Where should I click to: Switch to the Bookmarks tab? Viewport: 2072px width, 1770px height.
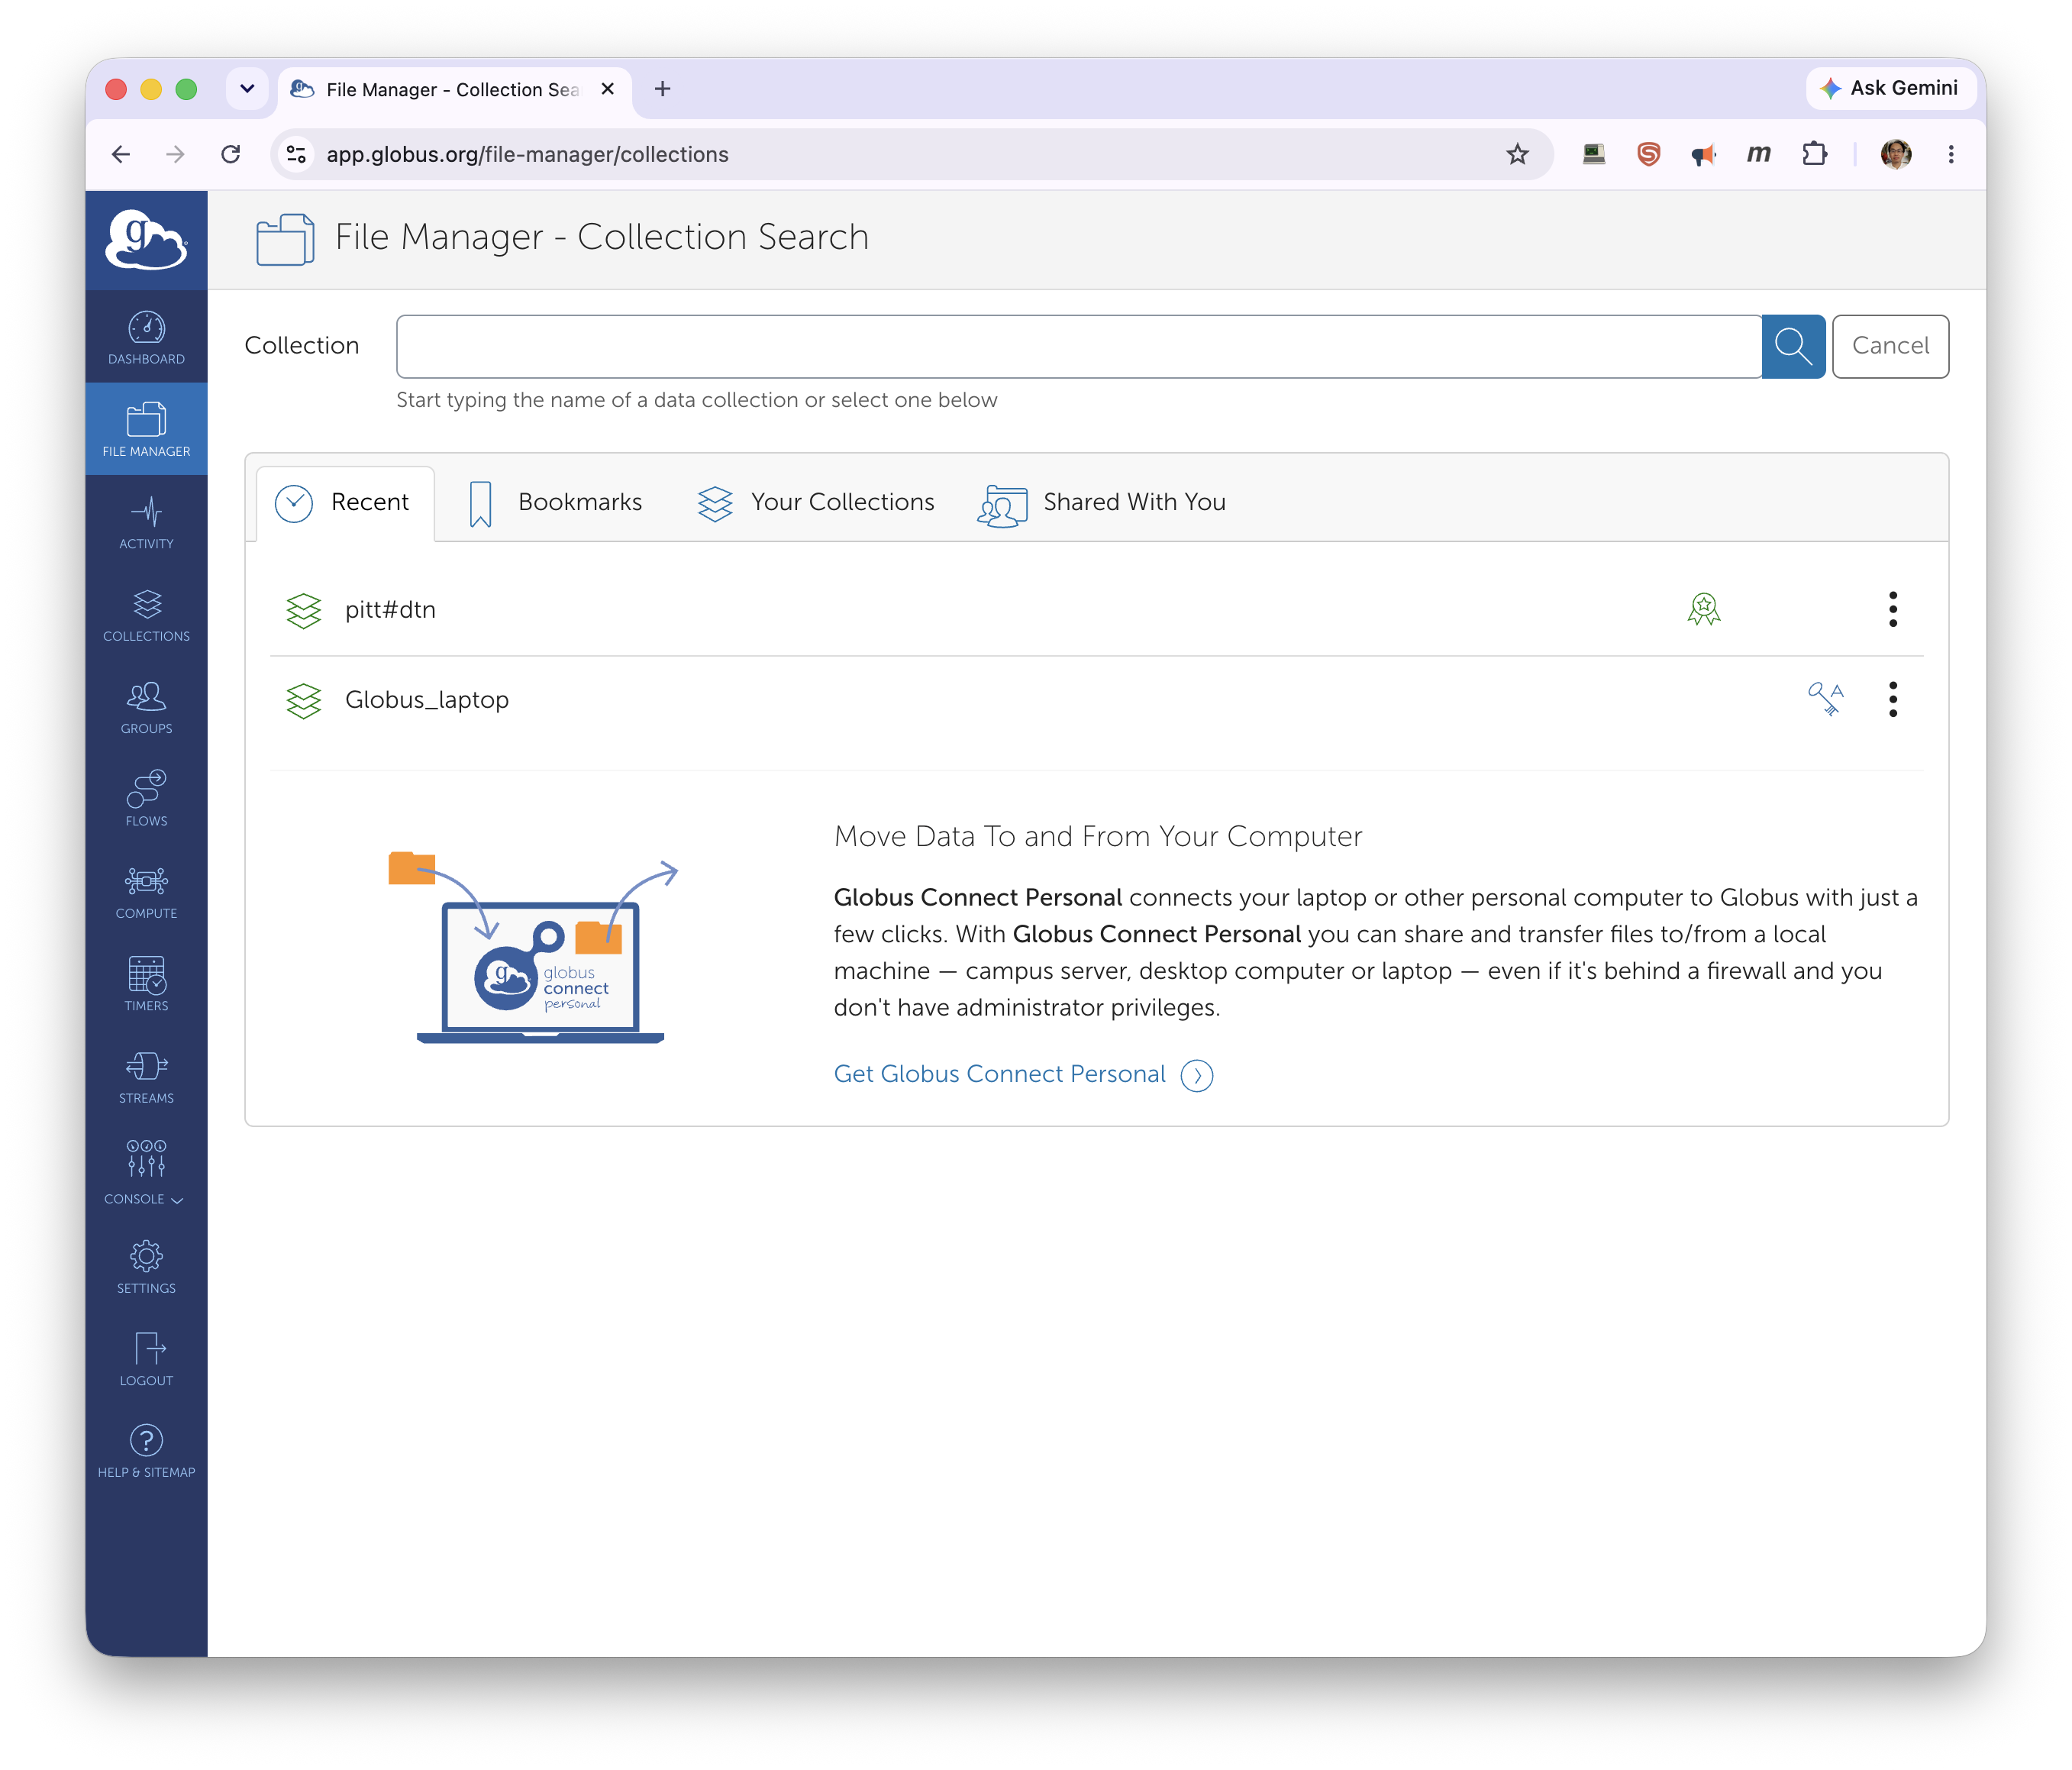(x=556, y=503)
